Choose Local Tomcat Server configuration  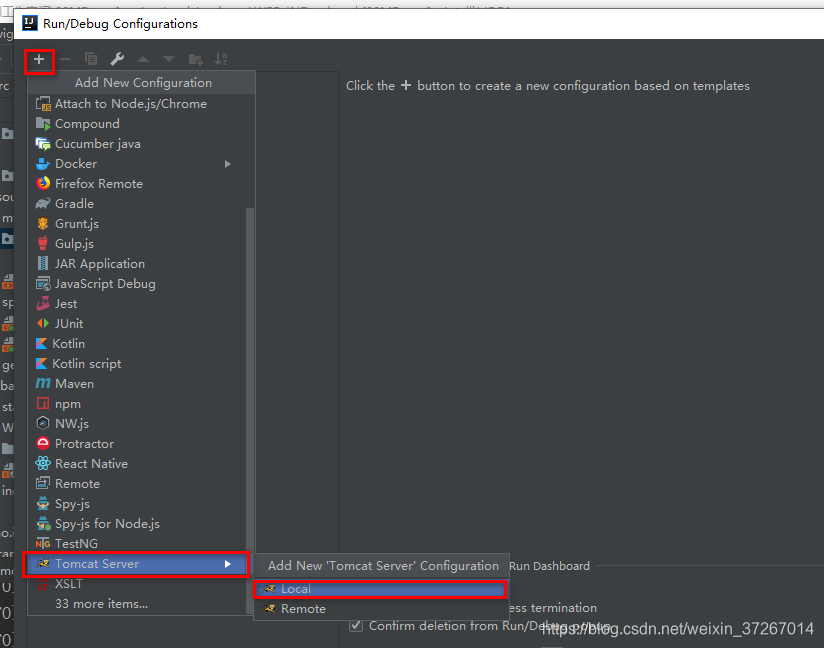coord(380,589)
